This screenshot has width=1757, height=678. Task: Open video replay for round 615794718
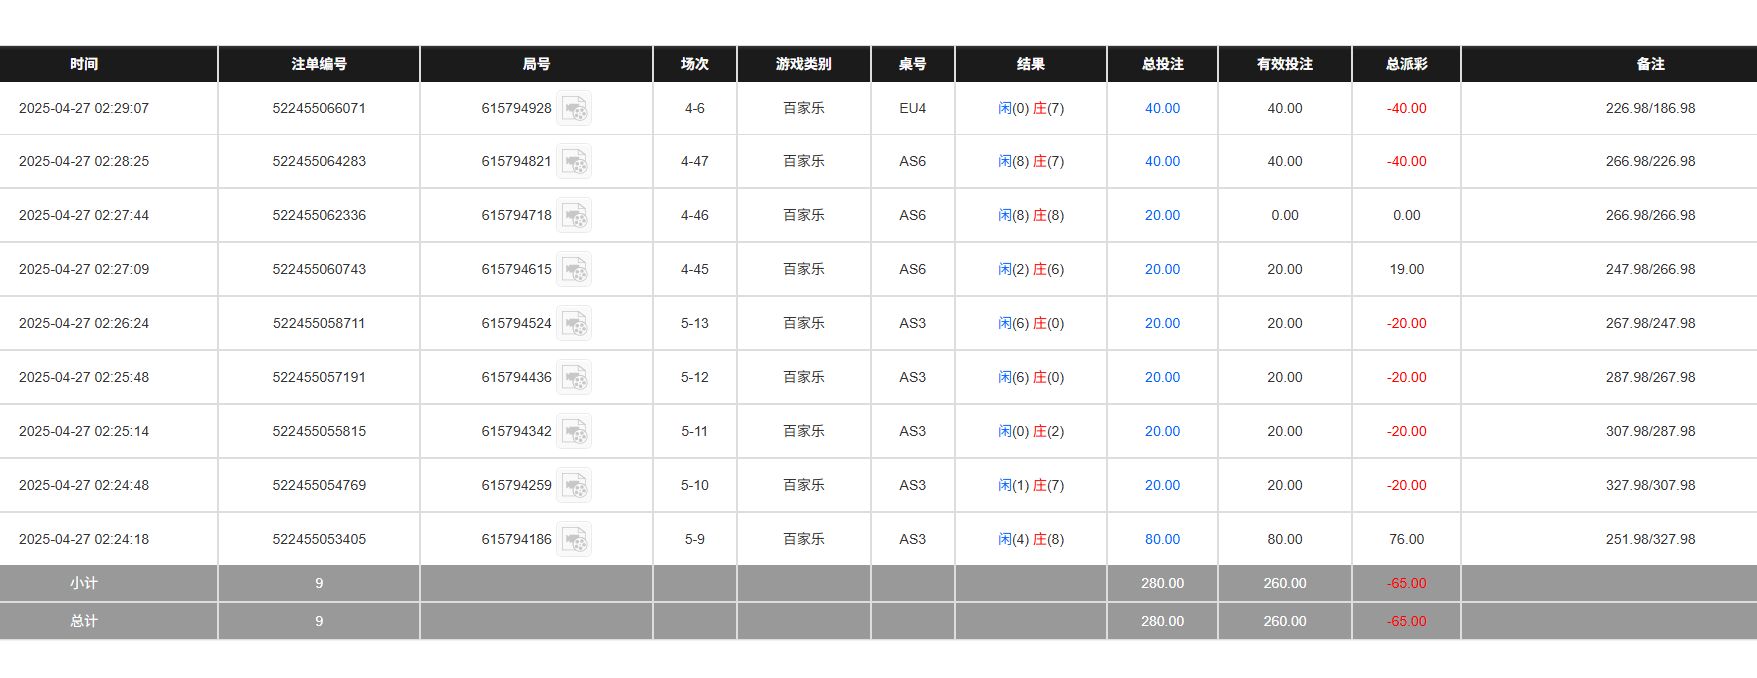pyautogui.click(x=575, y=215)
